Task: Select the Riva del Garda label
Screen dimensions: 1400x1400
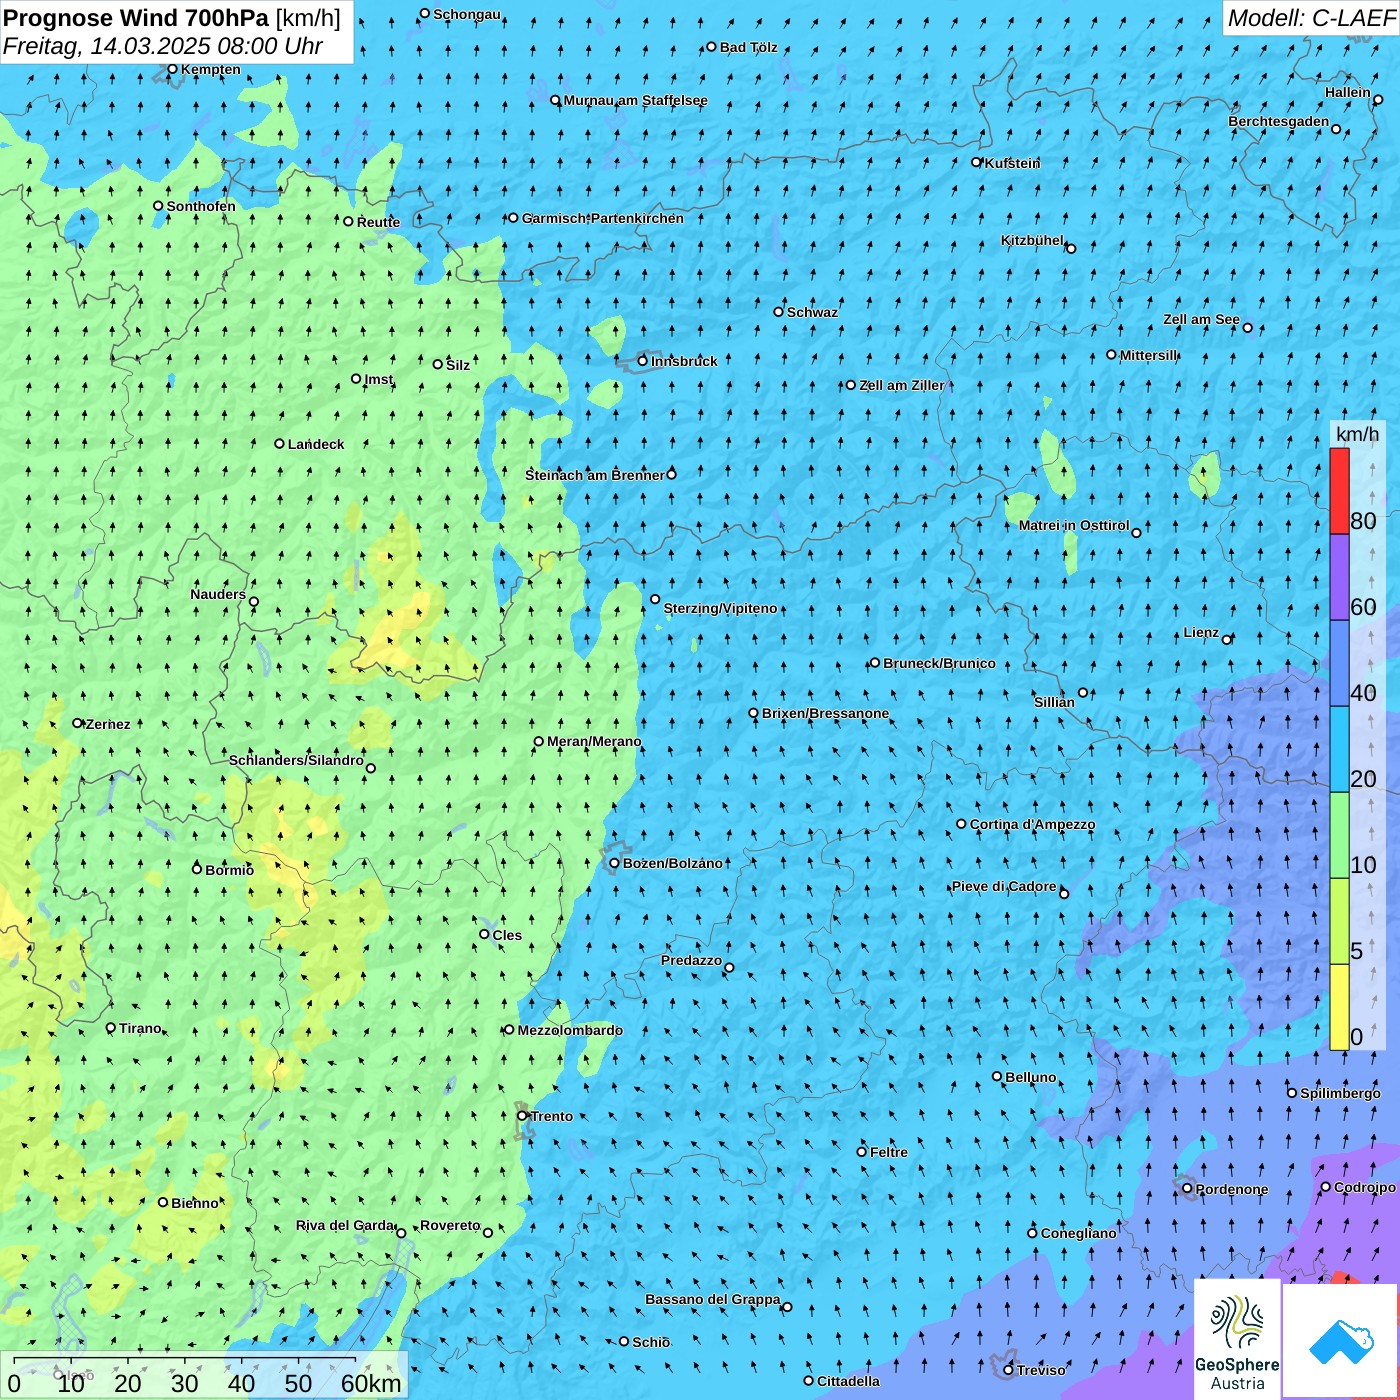Action: click(345, 1225)
